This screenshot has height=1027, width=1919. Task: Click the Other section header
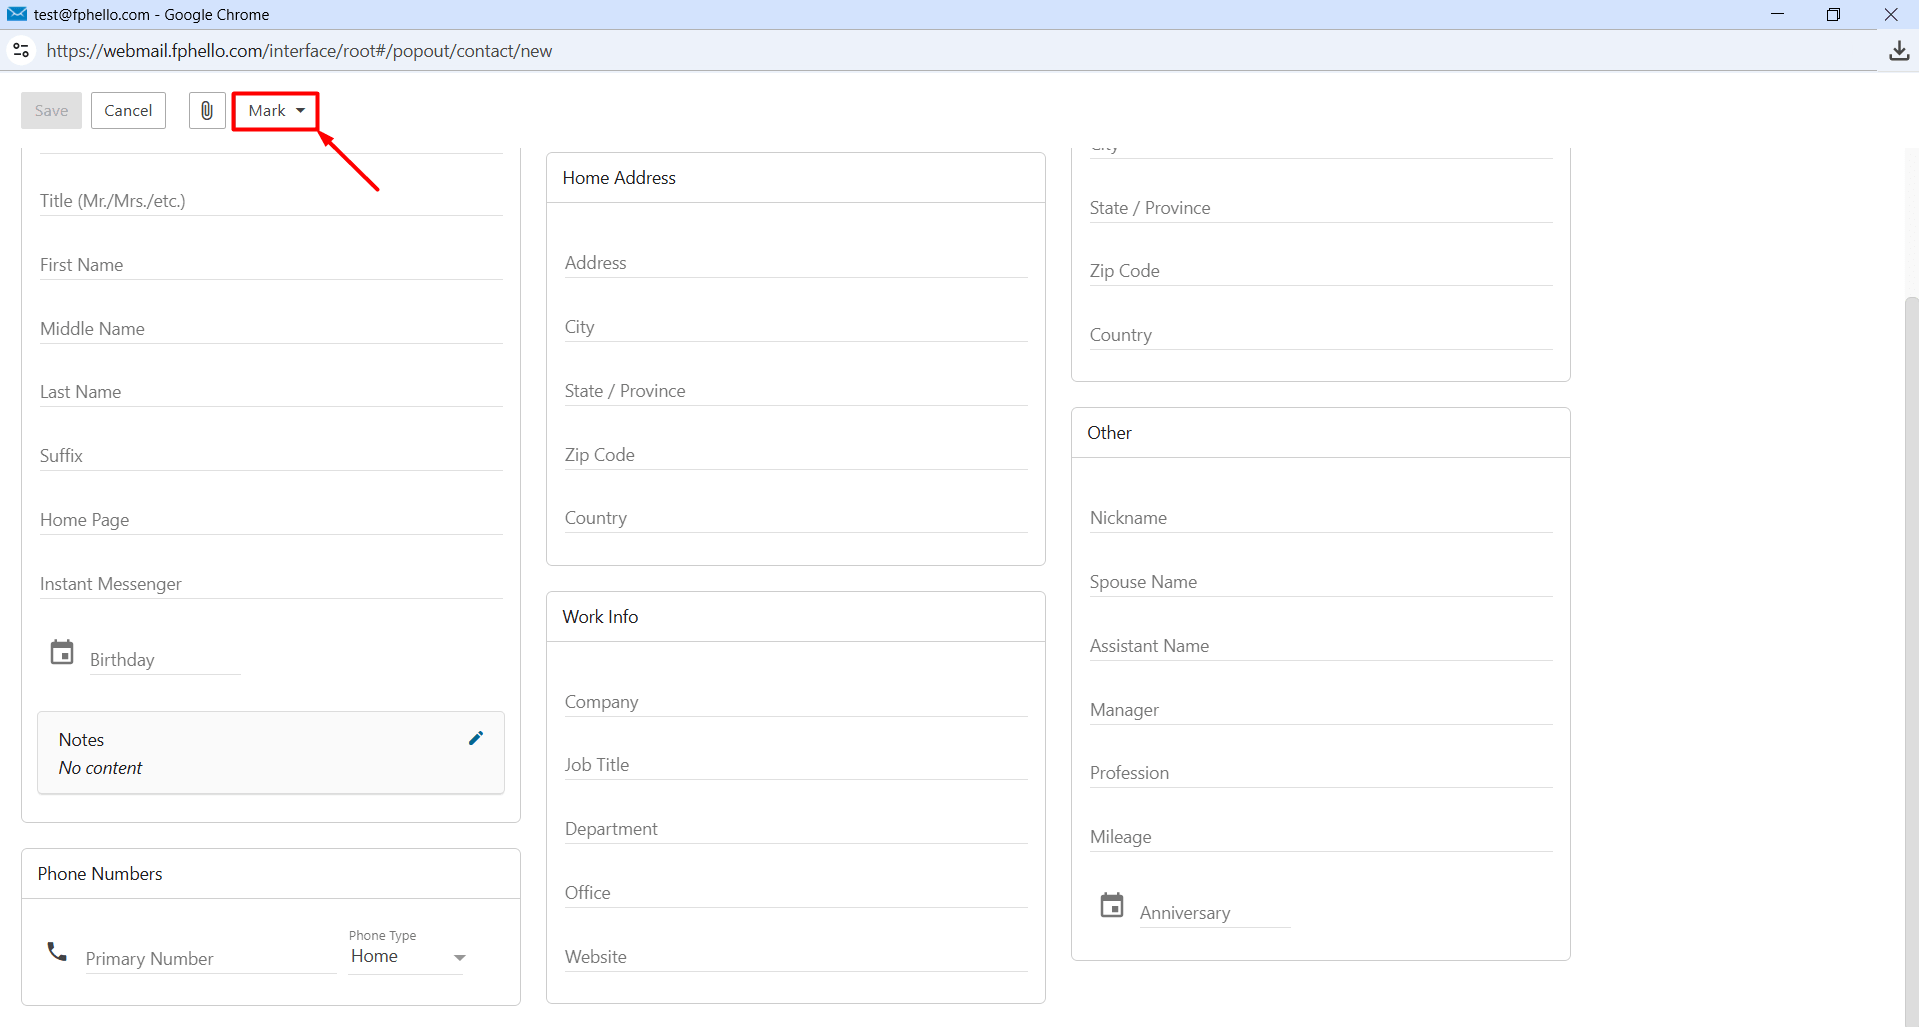[x=1321, y=433]
